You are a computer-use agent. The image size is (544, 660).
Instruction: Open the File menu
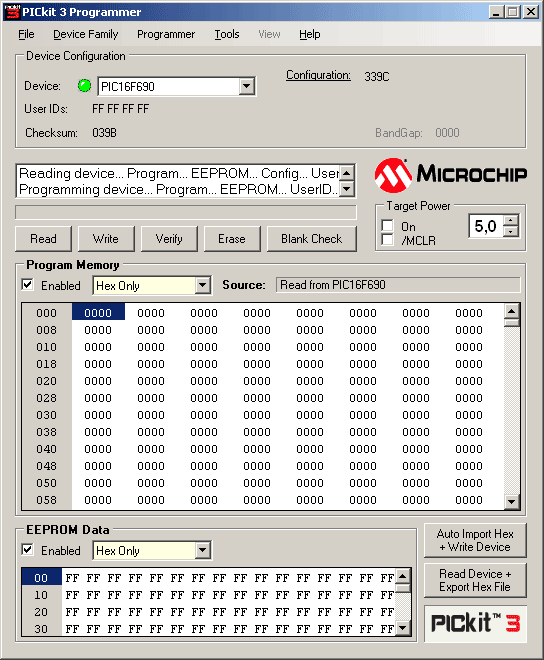(x=26, y=34)
